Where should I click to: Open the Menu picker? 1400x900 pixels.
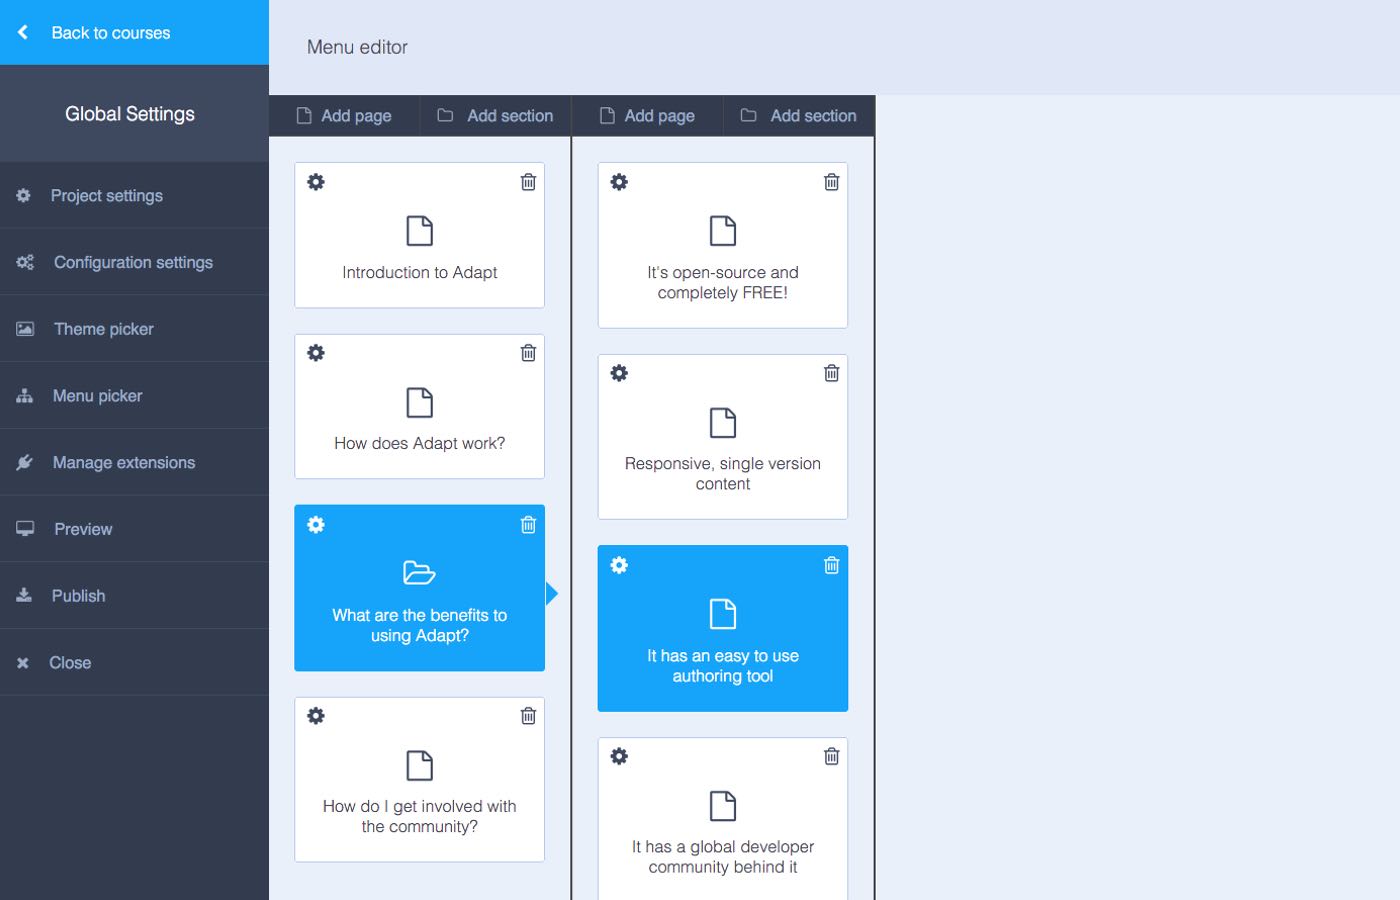point(134,396)
